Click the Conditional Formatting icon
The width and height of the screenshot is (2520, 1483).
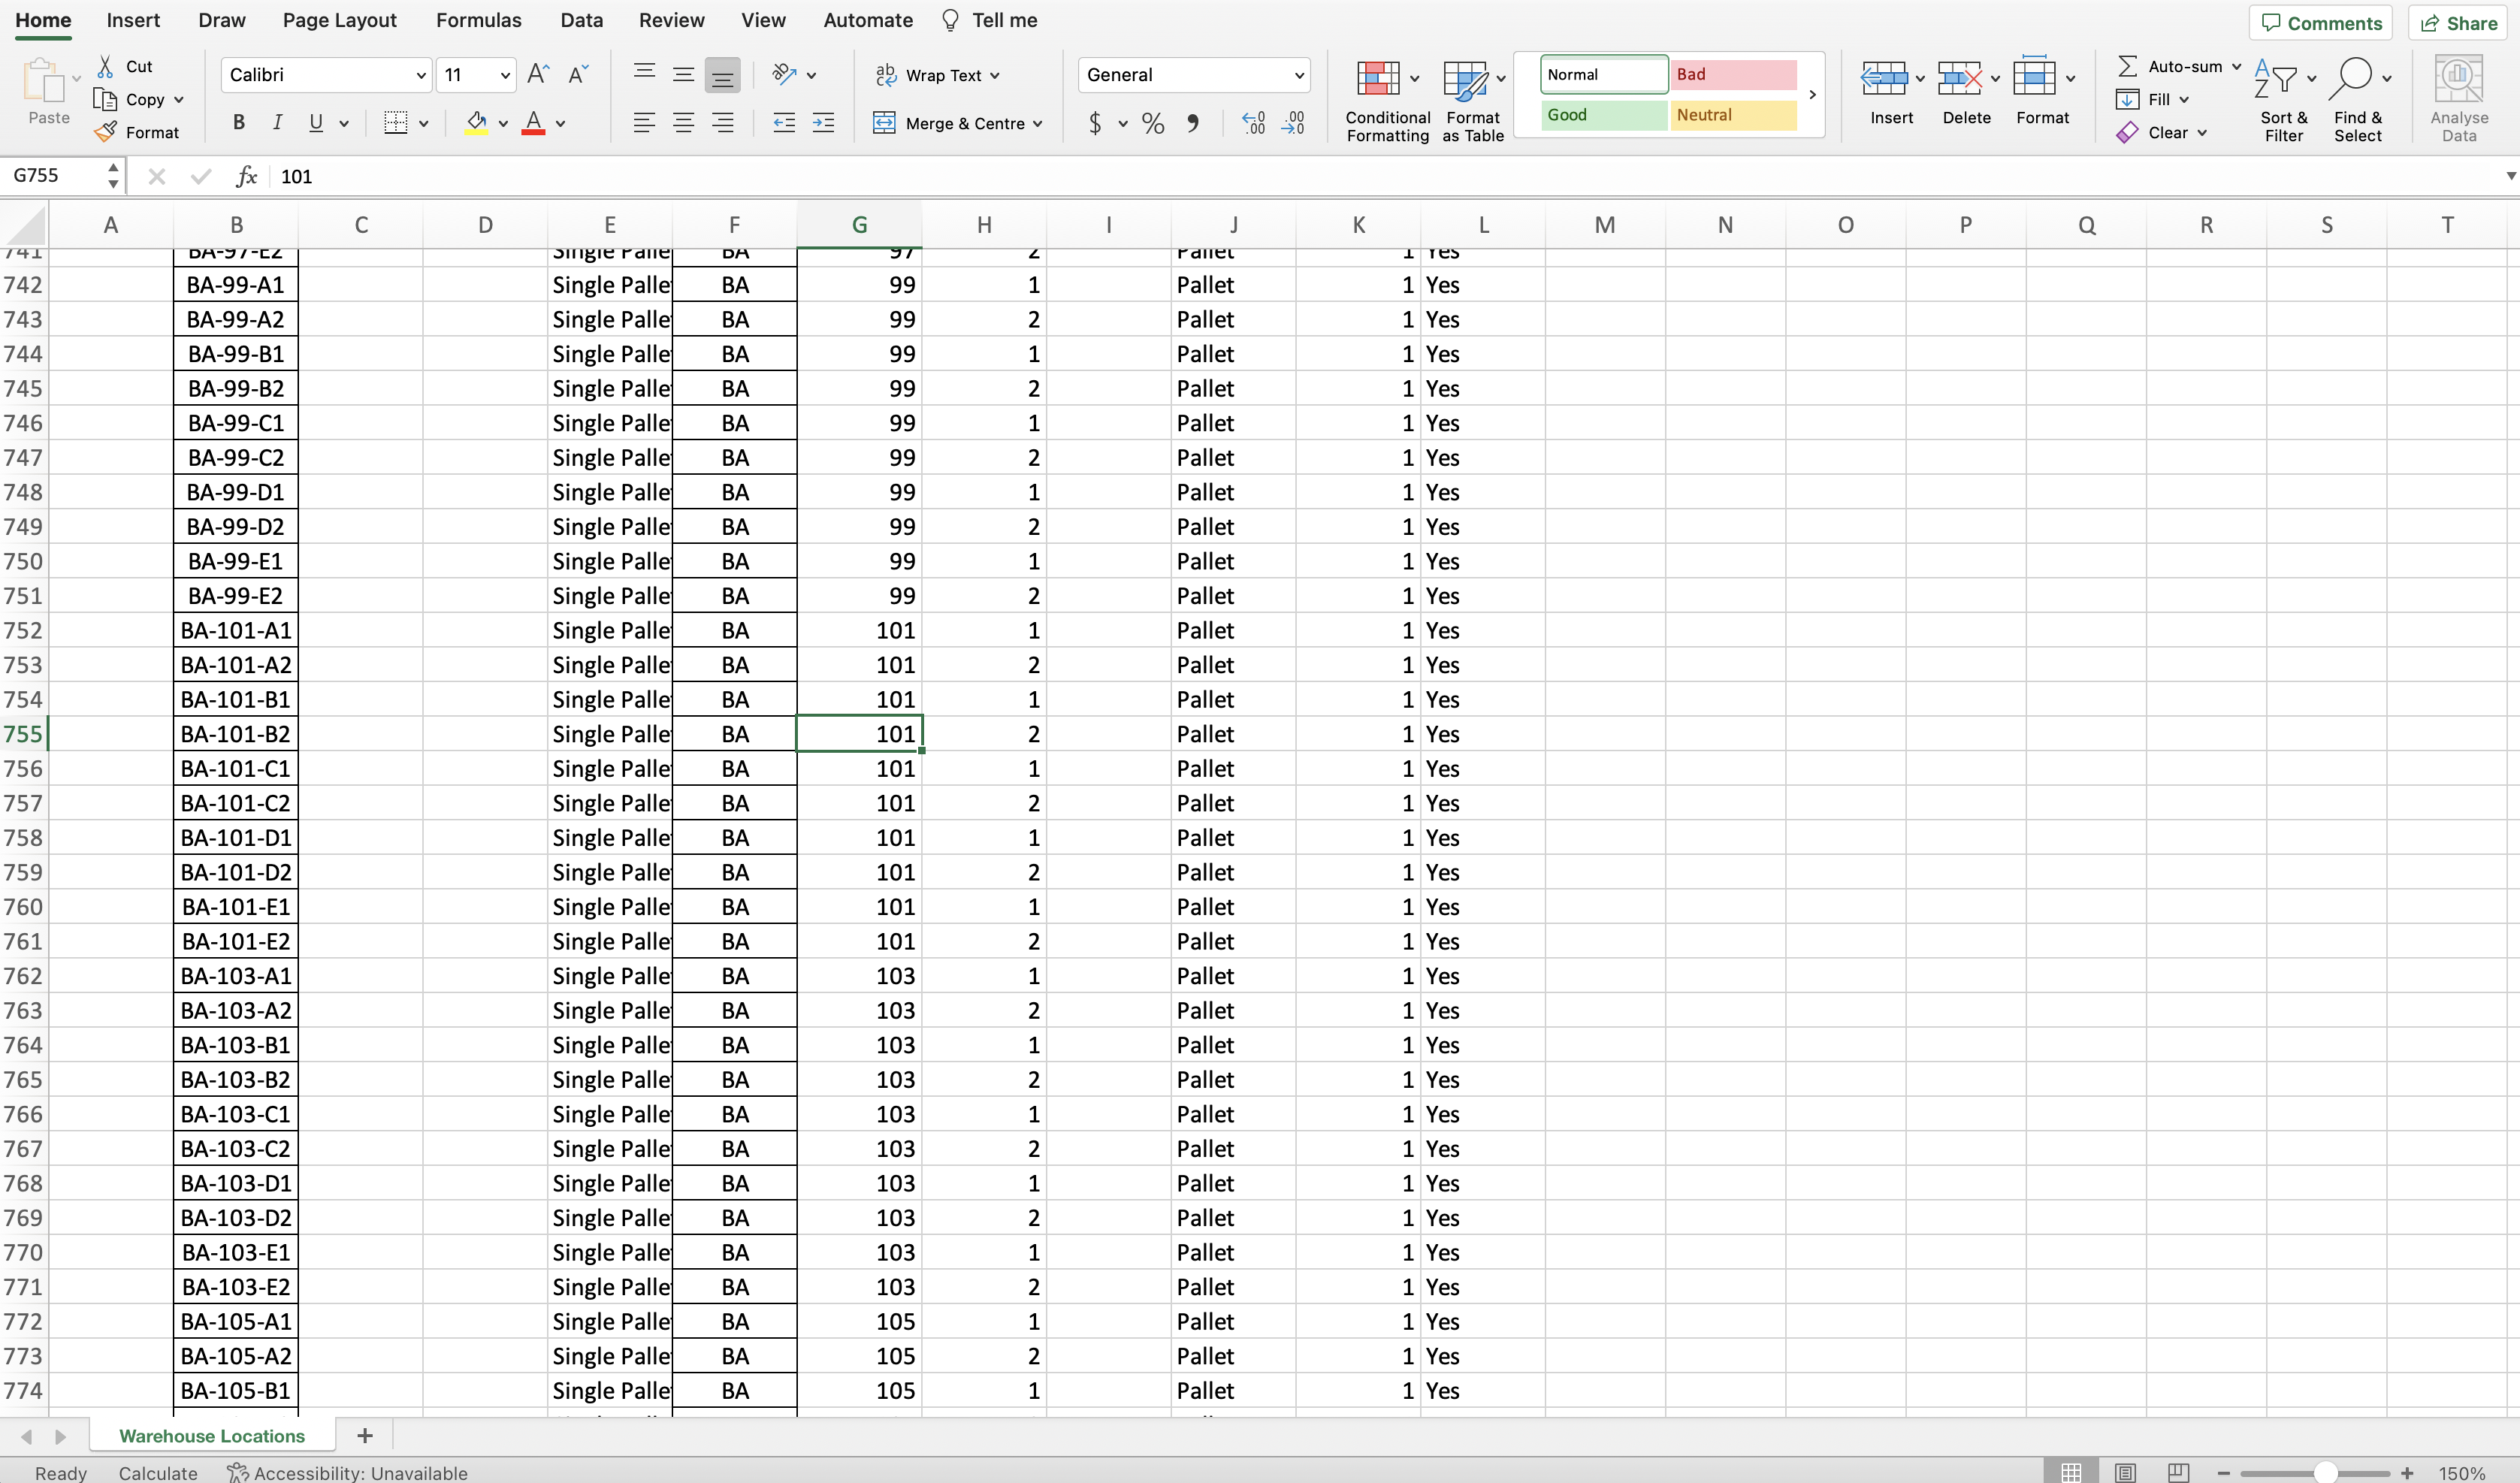click(1377, 79)
